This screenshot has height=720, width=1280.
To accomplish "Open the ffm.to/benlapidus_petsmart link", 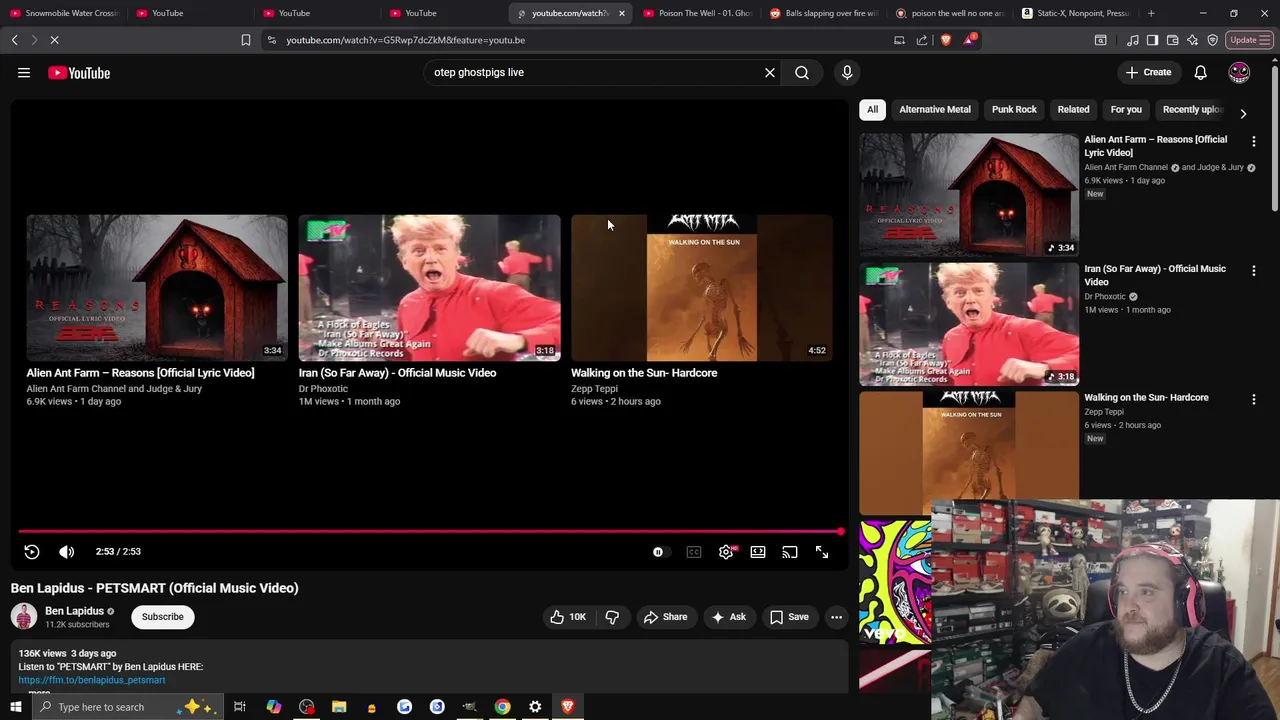I will 92,680.
